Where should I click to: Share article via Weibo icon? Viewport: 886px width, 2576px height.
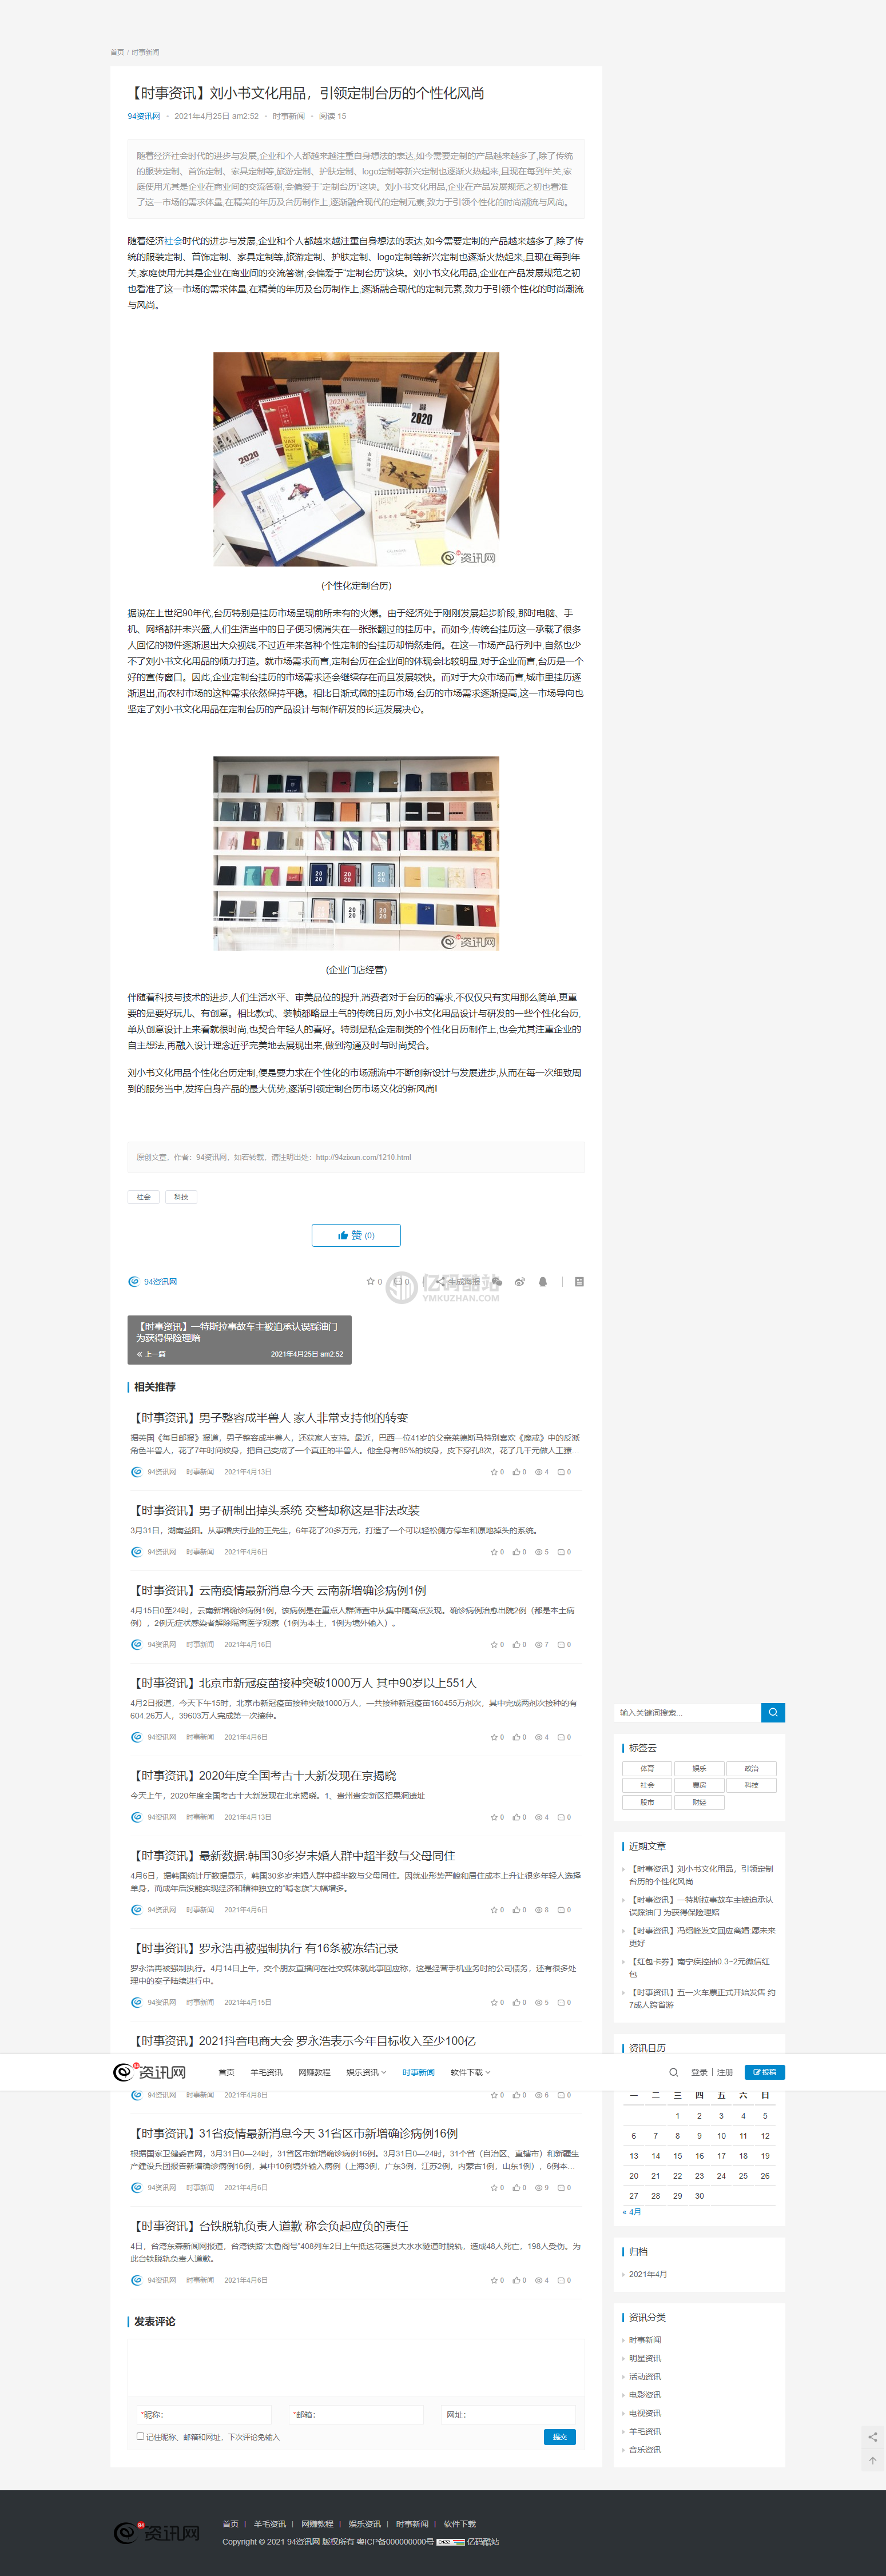pyautogui.click(x=520, y=1281)
